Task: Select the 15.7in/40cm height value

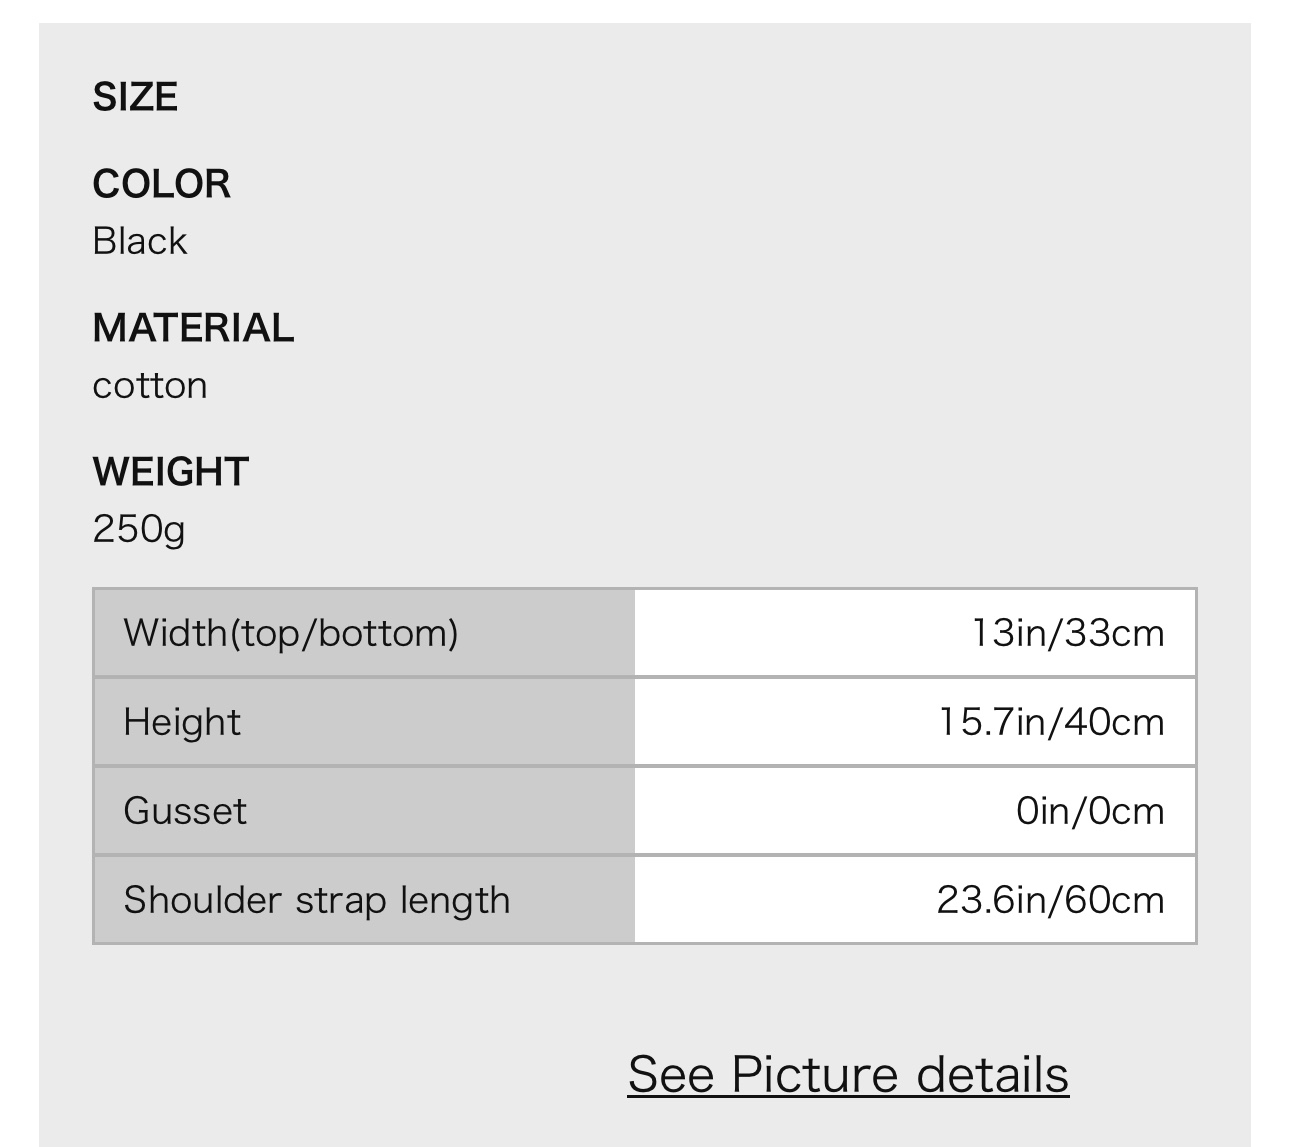Action: pyautogui.click(x=1052, y=721)
